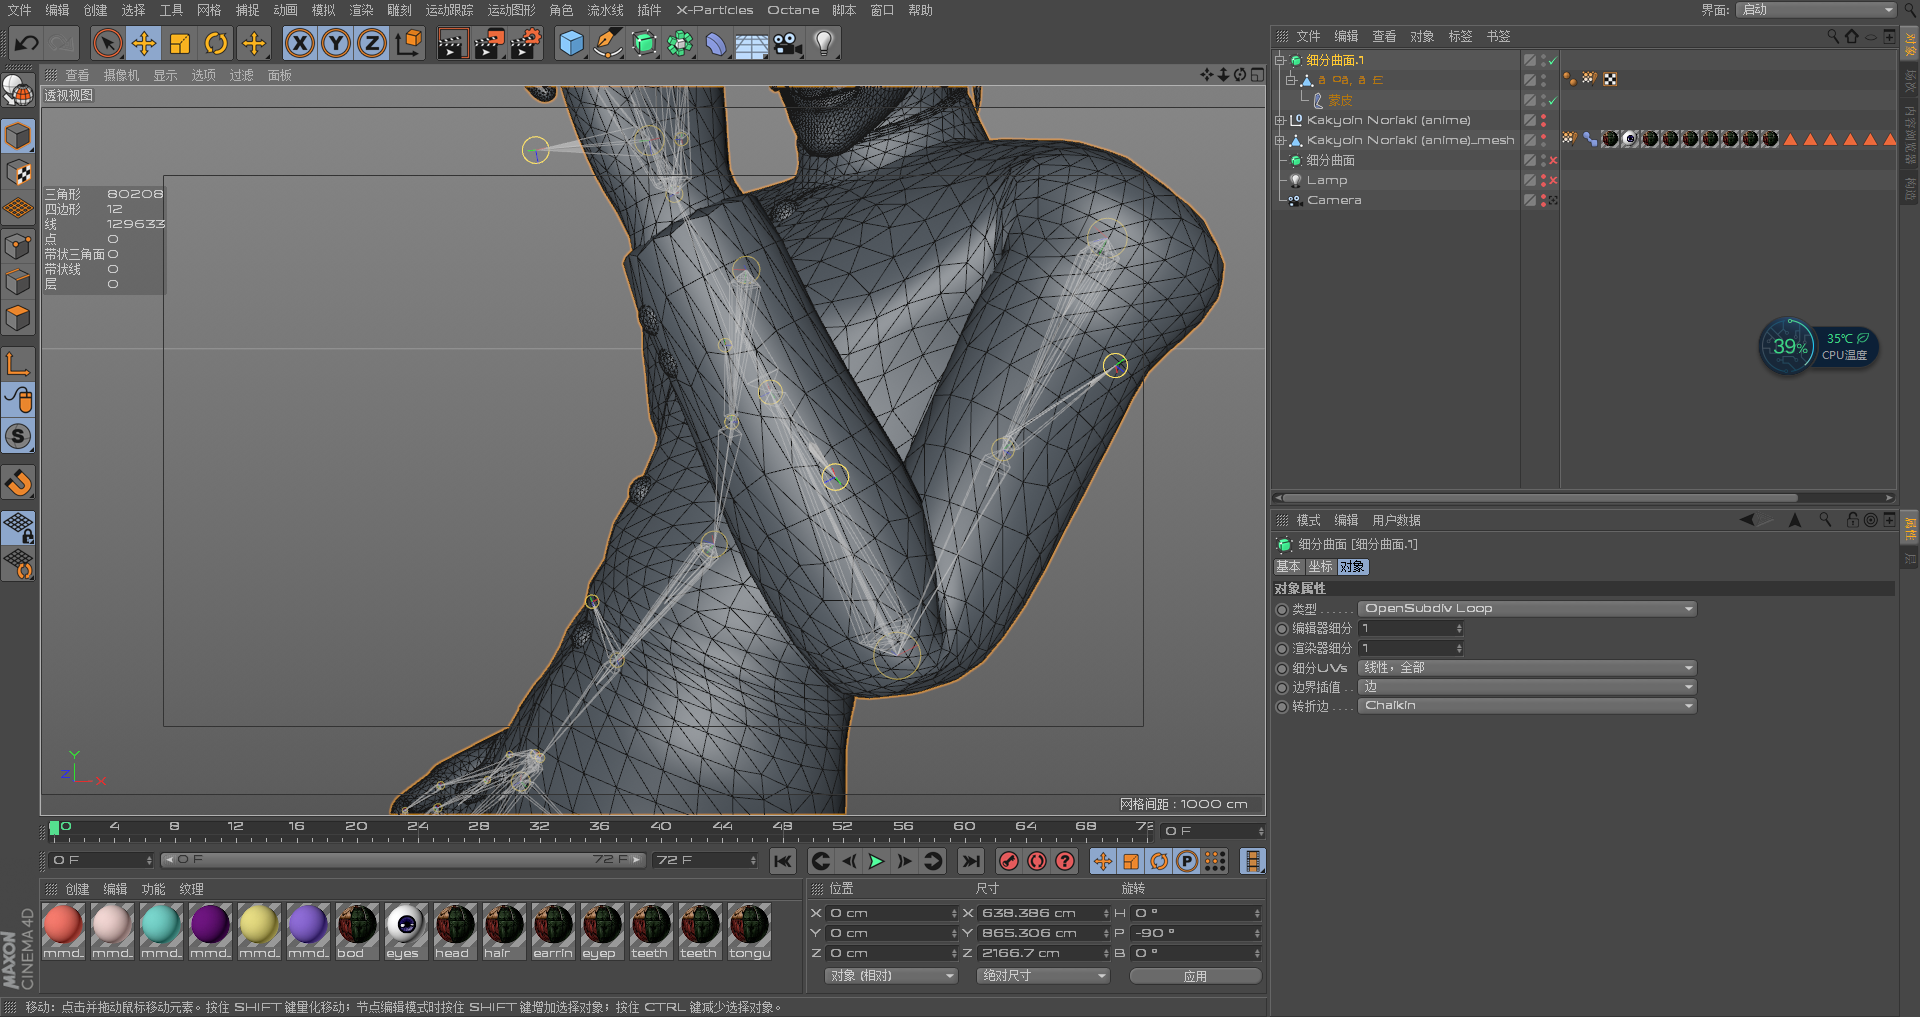Toggle visibility dots for Lamp object
Screen dimensions: 1920x1017
(x=1544, y=180)
